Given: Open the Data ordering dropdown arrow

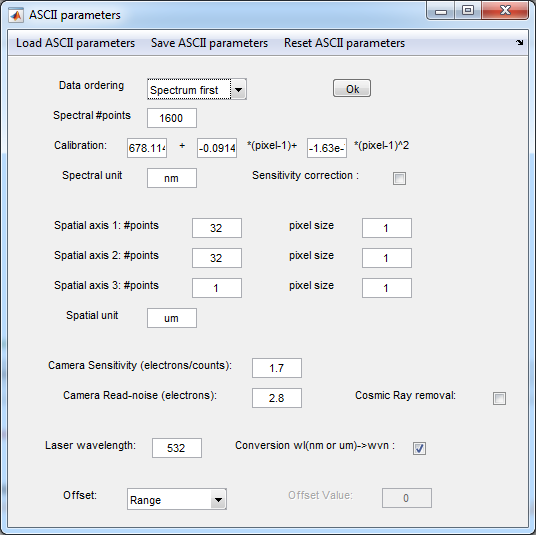Looking at the screenshot, I should [x=238, y=90].
